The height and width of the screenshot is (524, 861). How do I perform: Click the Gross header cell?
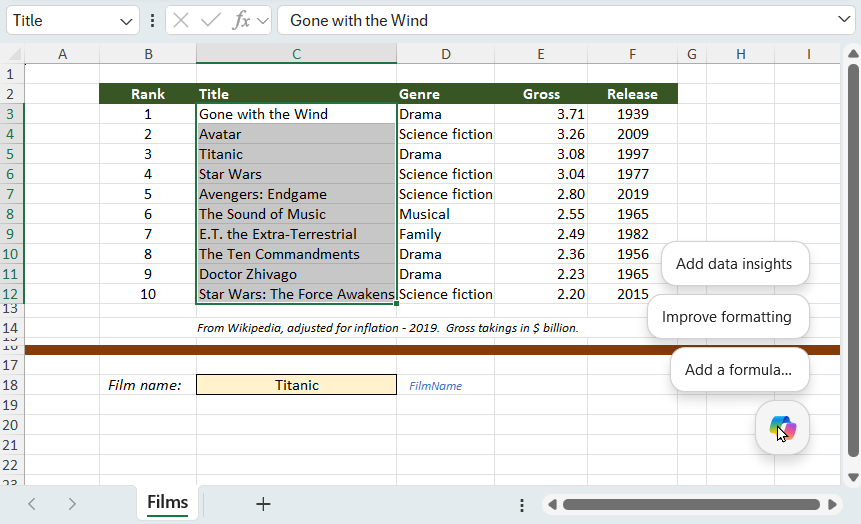pyautogui.click(x=541, y=94)
